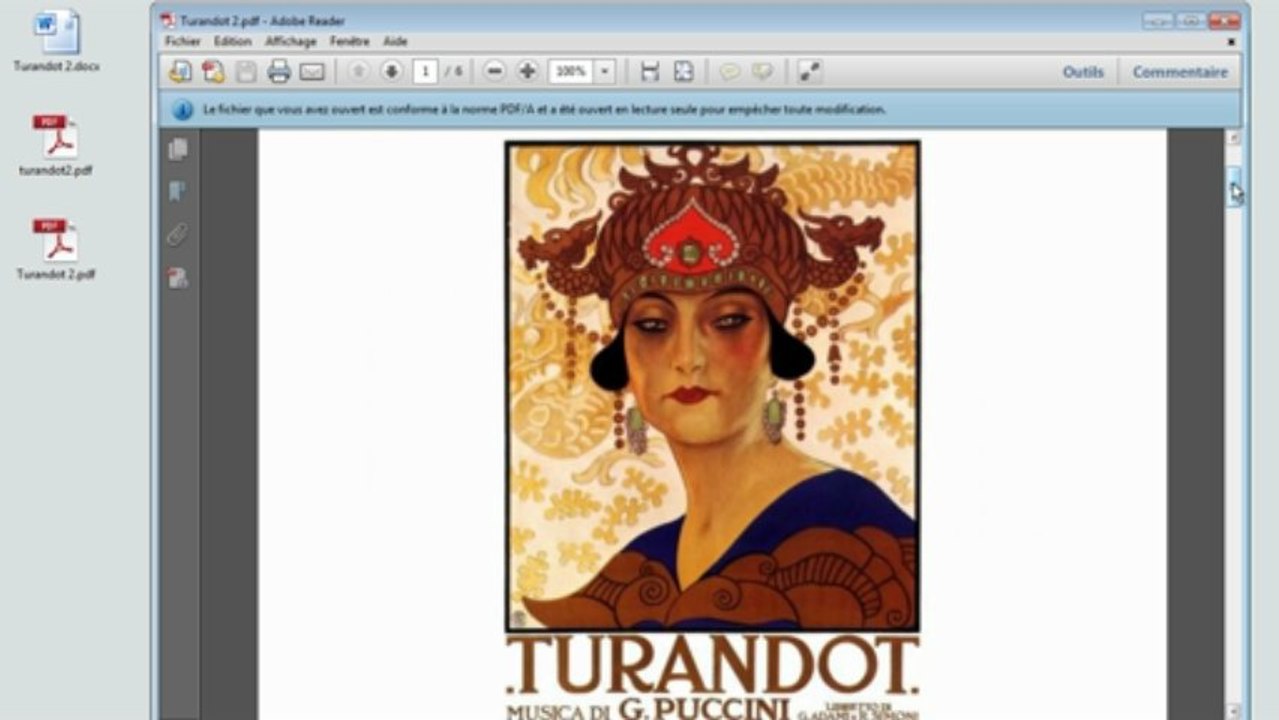Go to previous page arrow

[x=359, y=71]
